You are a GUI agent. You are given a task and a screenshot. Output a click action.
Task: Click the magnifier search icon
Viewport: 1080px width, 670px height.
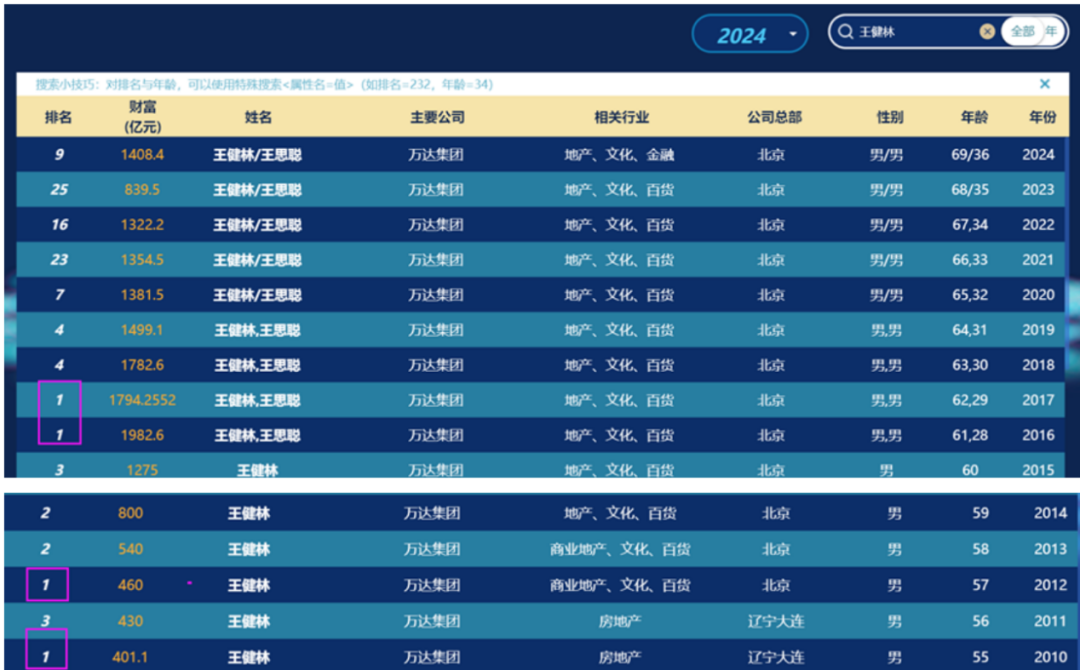[845, 32]
